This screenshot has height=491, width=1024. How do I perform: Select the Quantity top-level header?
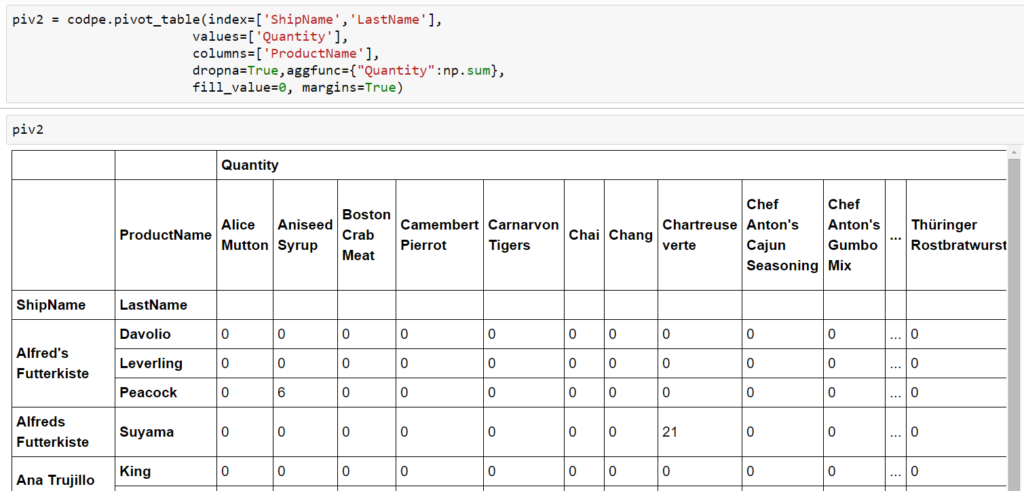[x=250, y=165]
